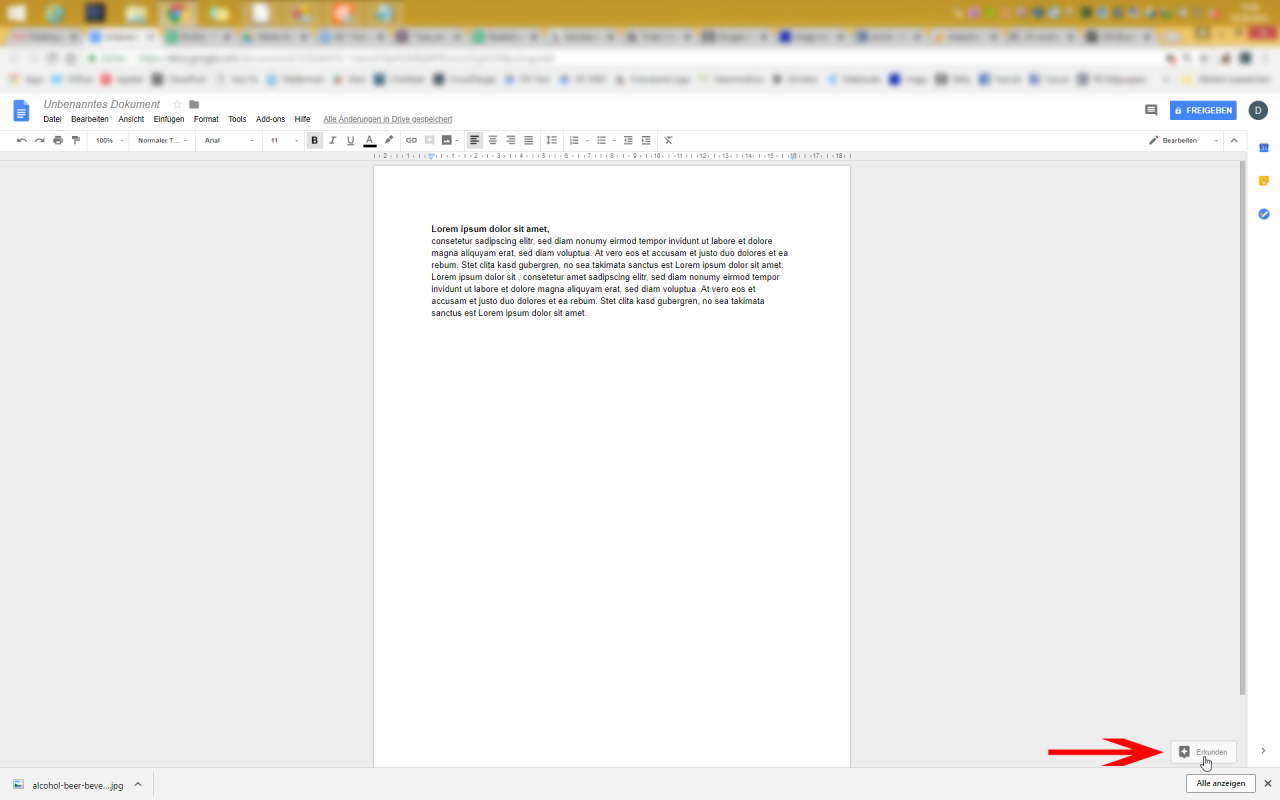Create a bulleted list
This screenshot has width=1280, height=800.
(602, 140)
